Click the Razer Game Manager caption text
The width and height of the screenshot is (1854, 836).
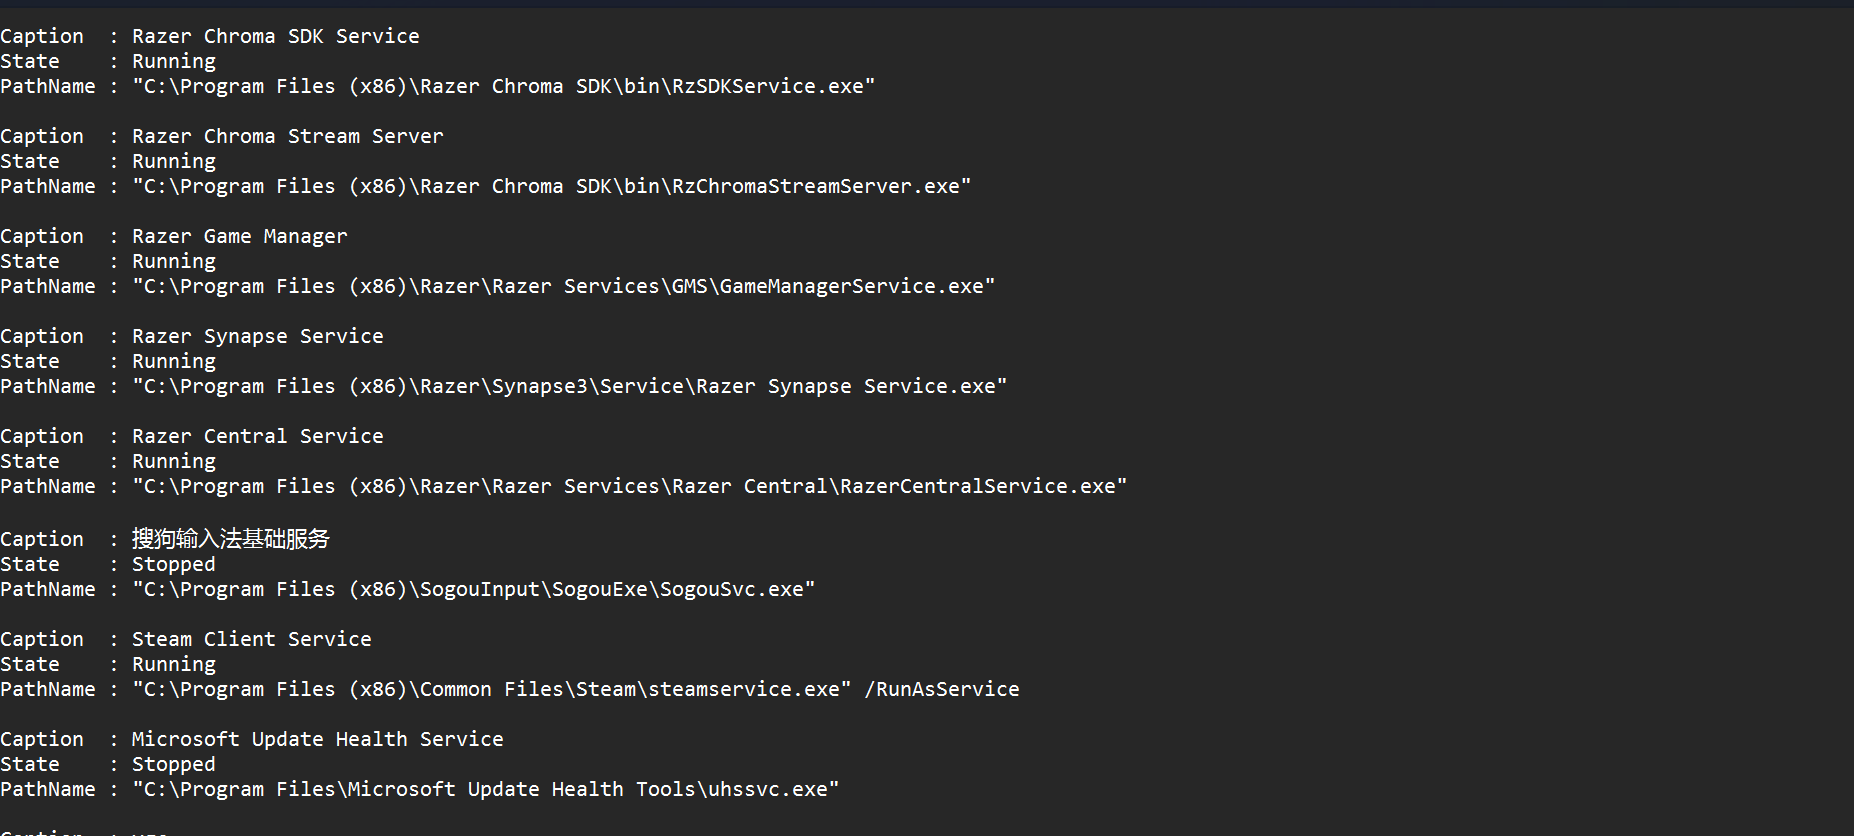[239, 236]
